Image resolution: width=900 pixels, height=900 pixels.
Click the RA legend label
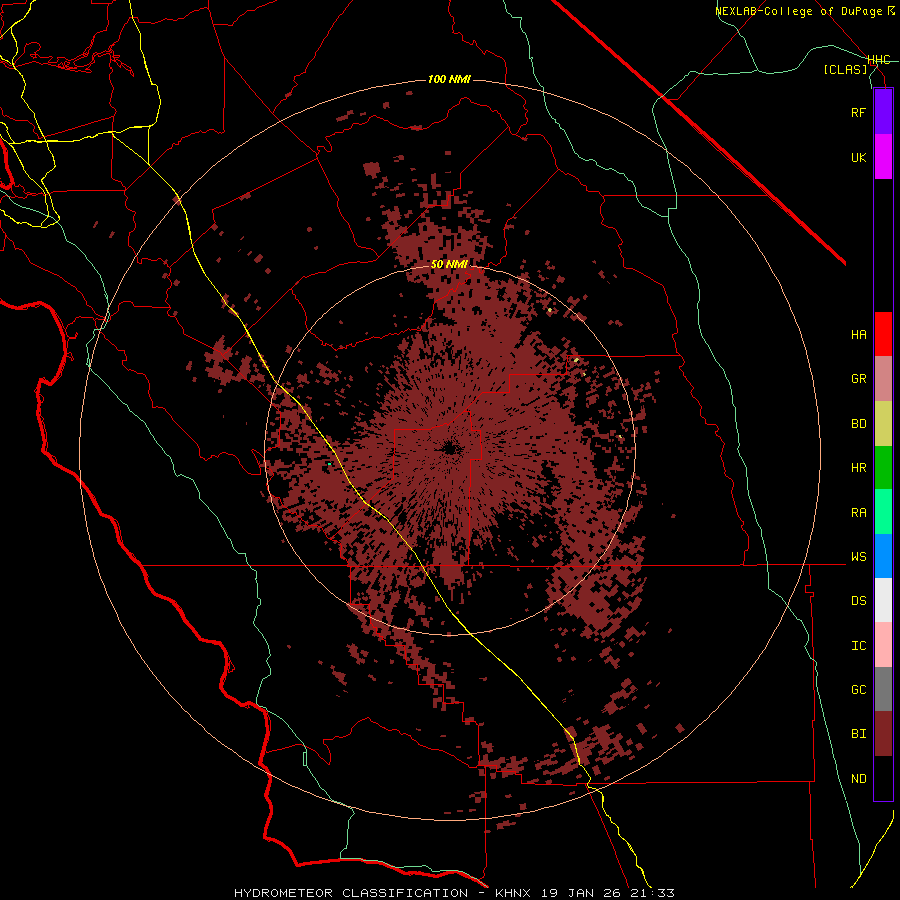coord(858,513)
